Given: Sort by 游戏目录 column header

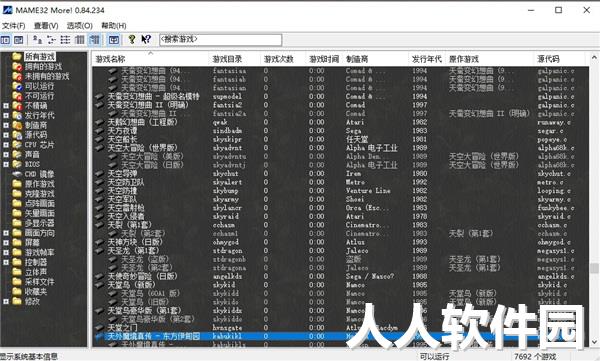Looking at the screenshot, I should tap(235, 59).
